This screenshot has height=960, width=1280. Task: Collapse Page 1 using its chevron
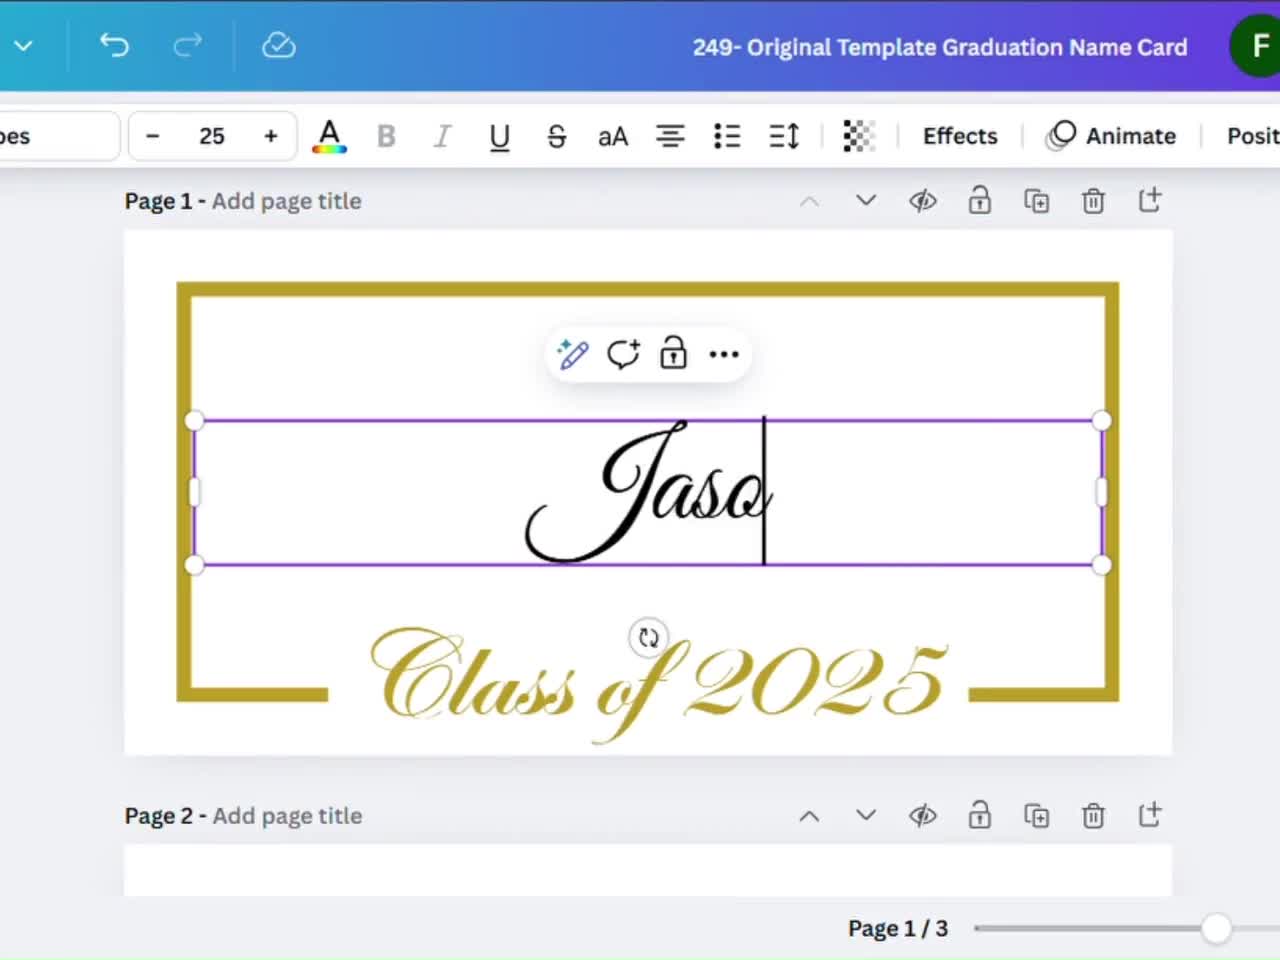(x=809, y=200)
